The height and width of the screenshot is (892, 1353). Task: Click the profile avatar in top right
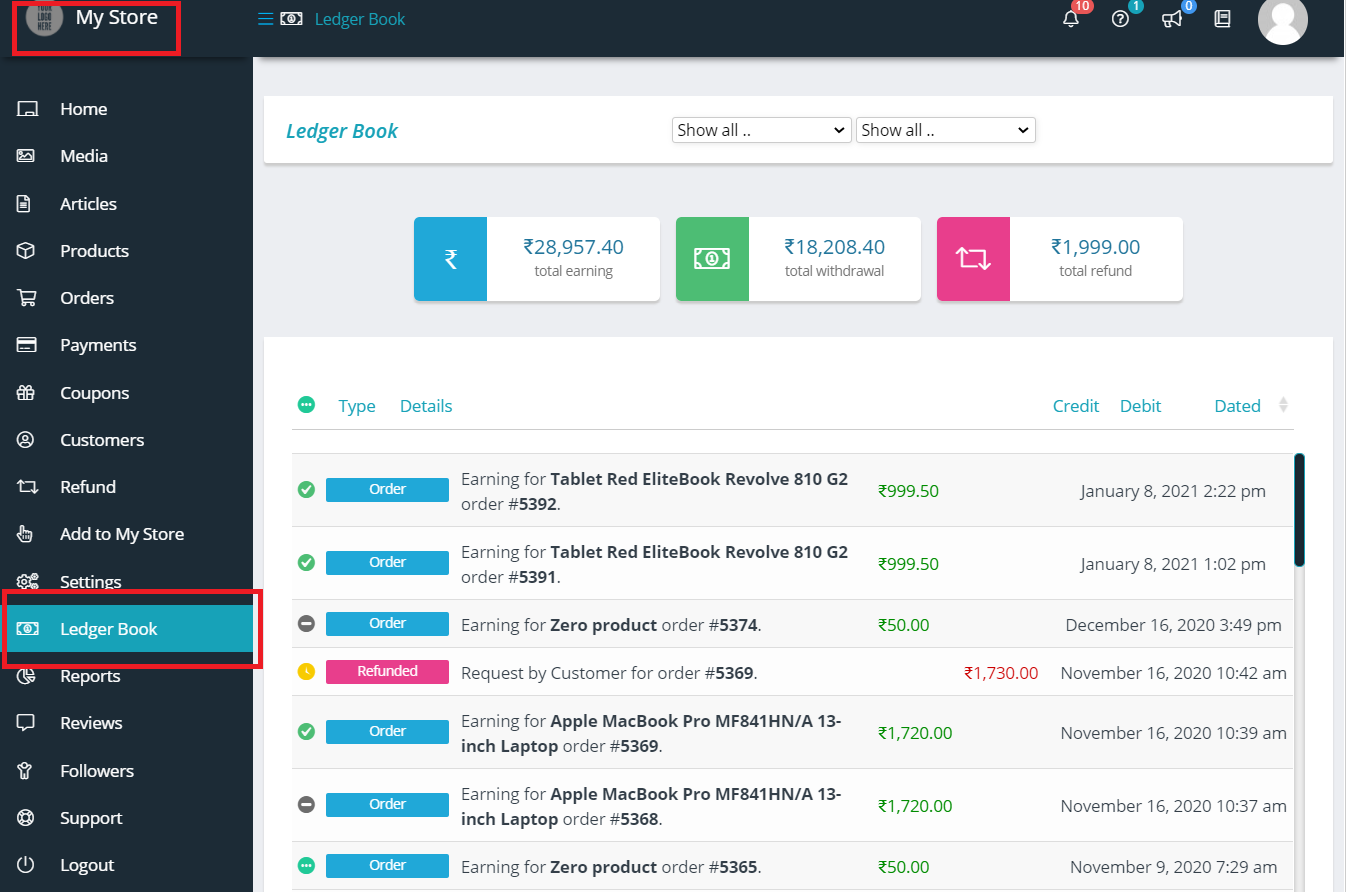pyautogui.click(x=1283, y=23)
